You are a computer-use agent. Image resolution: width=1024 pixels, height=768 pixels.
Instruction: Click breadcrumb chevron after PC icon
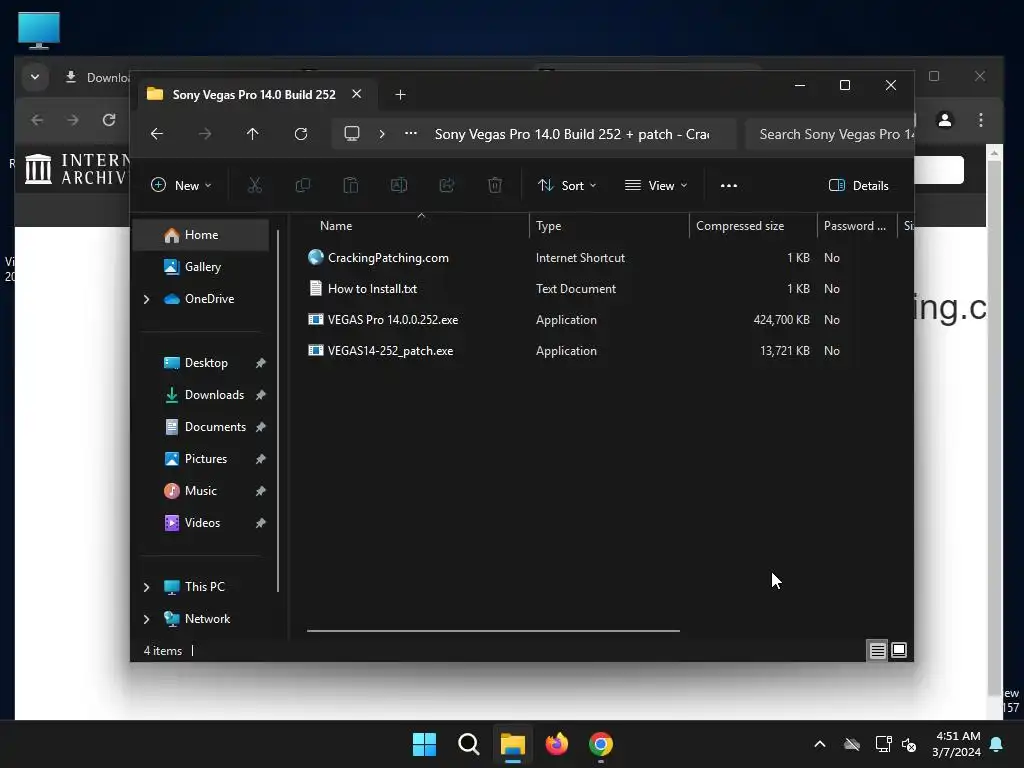click(382, 134)
